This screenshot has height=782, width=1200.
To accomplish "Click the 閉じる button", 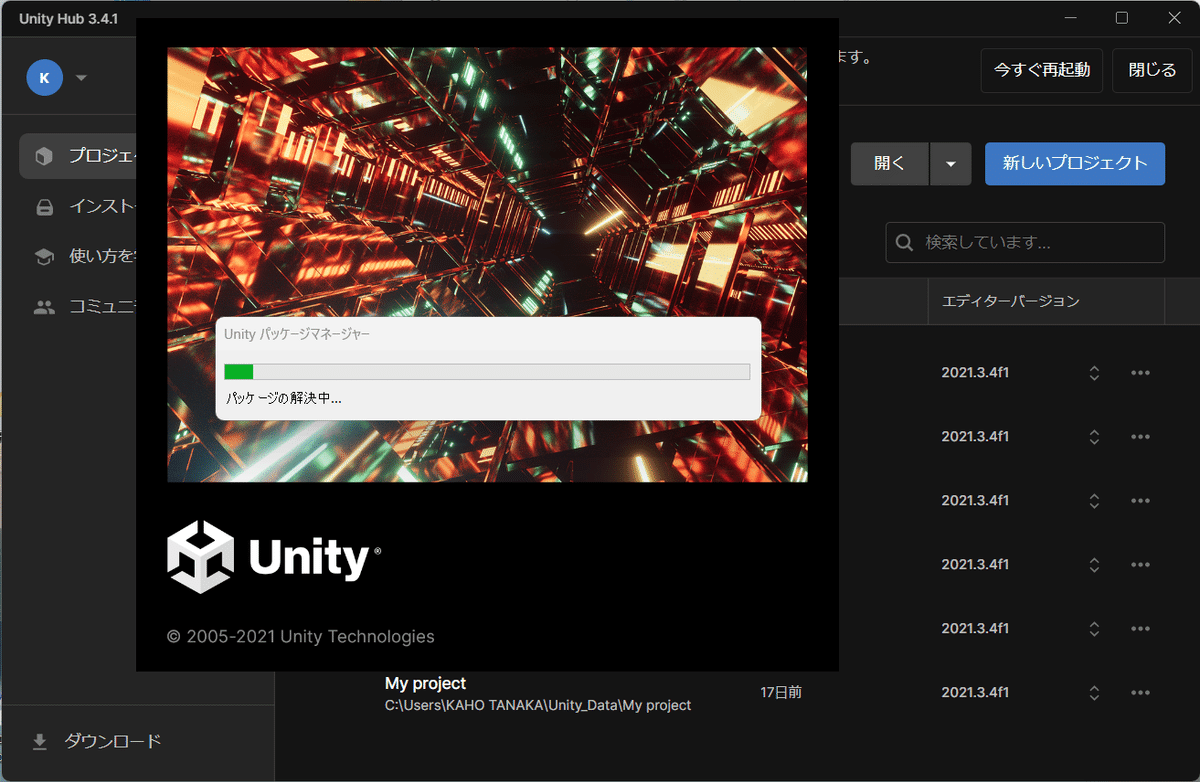I will click(1151, 70).
